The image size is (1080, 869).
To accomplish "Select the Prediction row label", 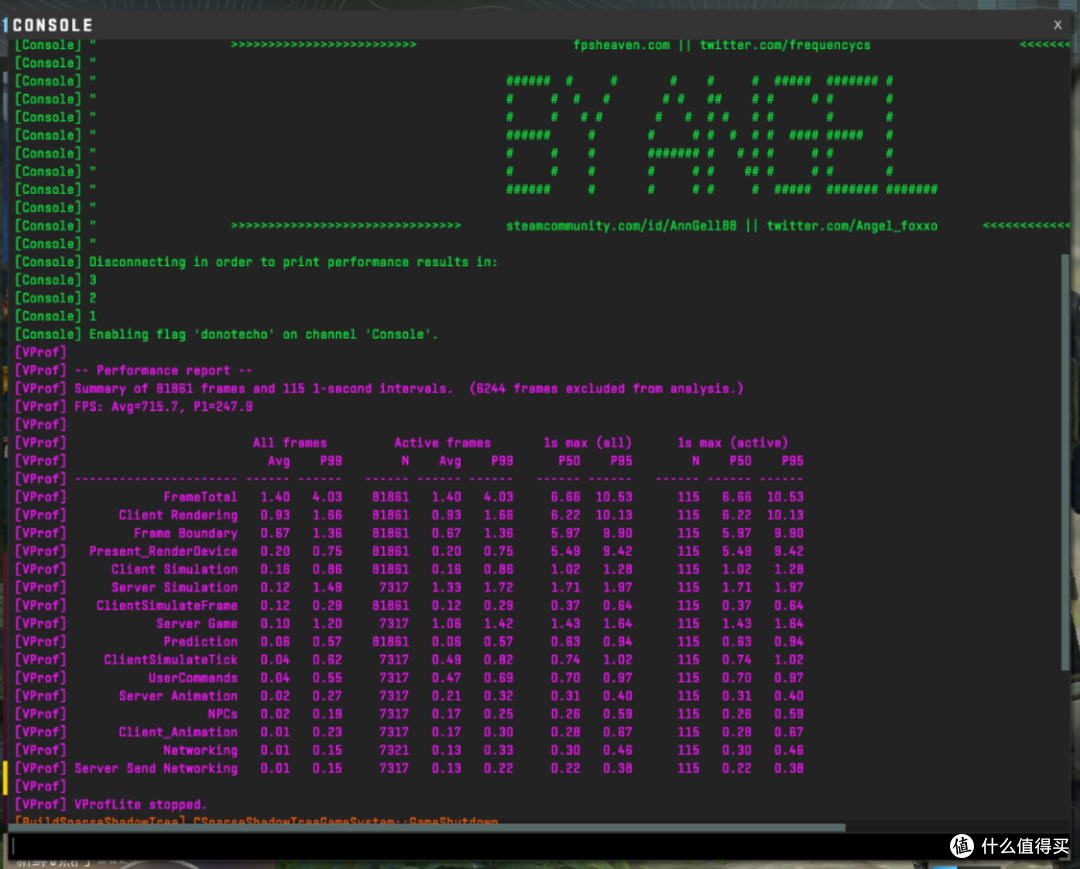I will [x=200, y=642].
